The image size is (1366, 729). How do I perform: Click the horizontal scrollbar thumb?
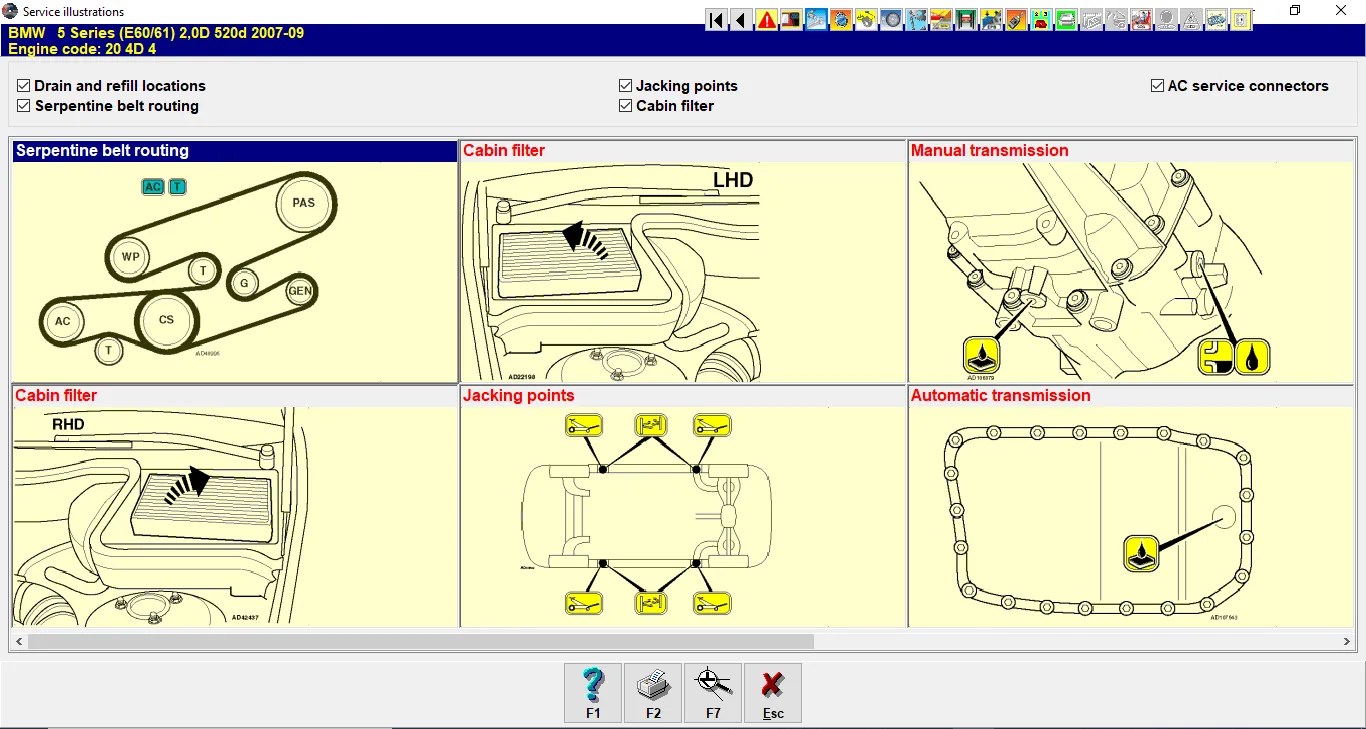[421, 641]
